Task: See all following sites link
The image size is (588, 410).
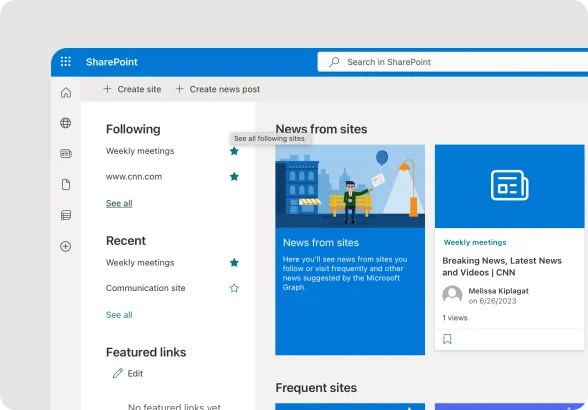Action: coord(119,203)
